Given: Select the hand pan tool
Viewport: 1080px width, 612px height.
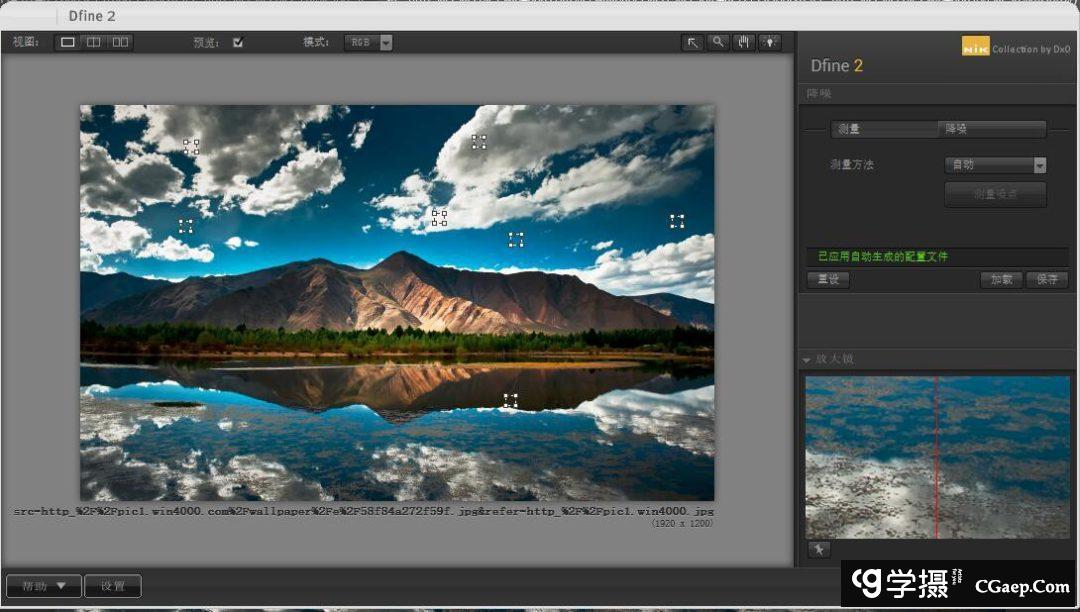Looking at the screenshot, I should [744, 42].
